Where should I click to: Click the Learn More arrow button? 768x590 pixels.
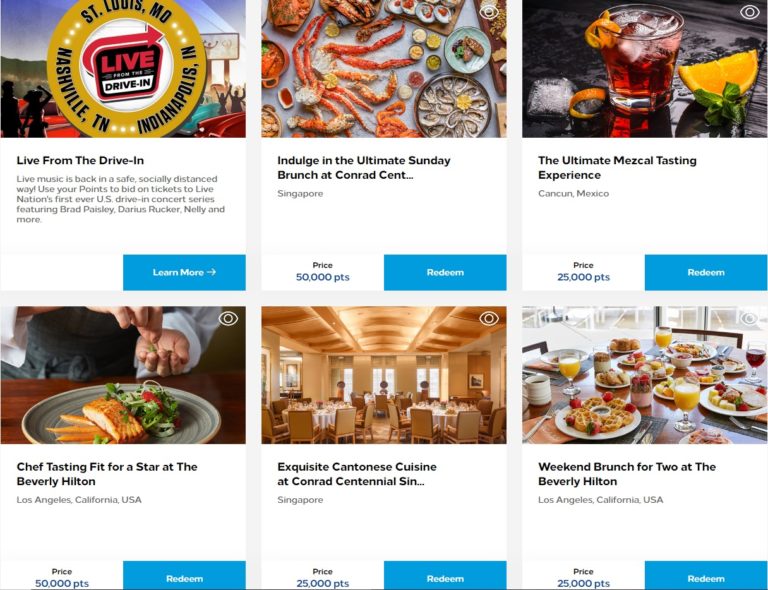184,272
